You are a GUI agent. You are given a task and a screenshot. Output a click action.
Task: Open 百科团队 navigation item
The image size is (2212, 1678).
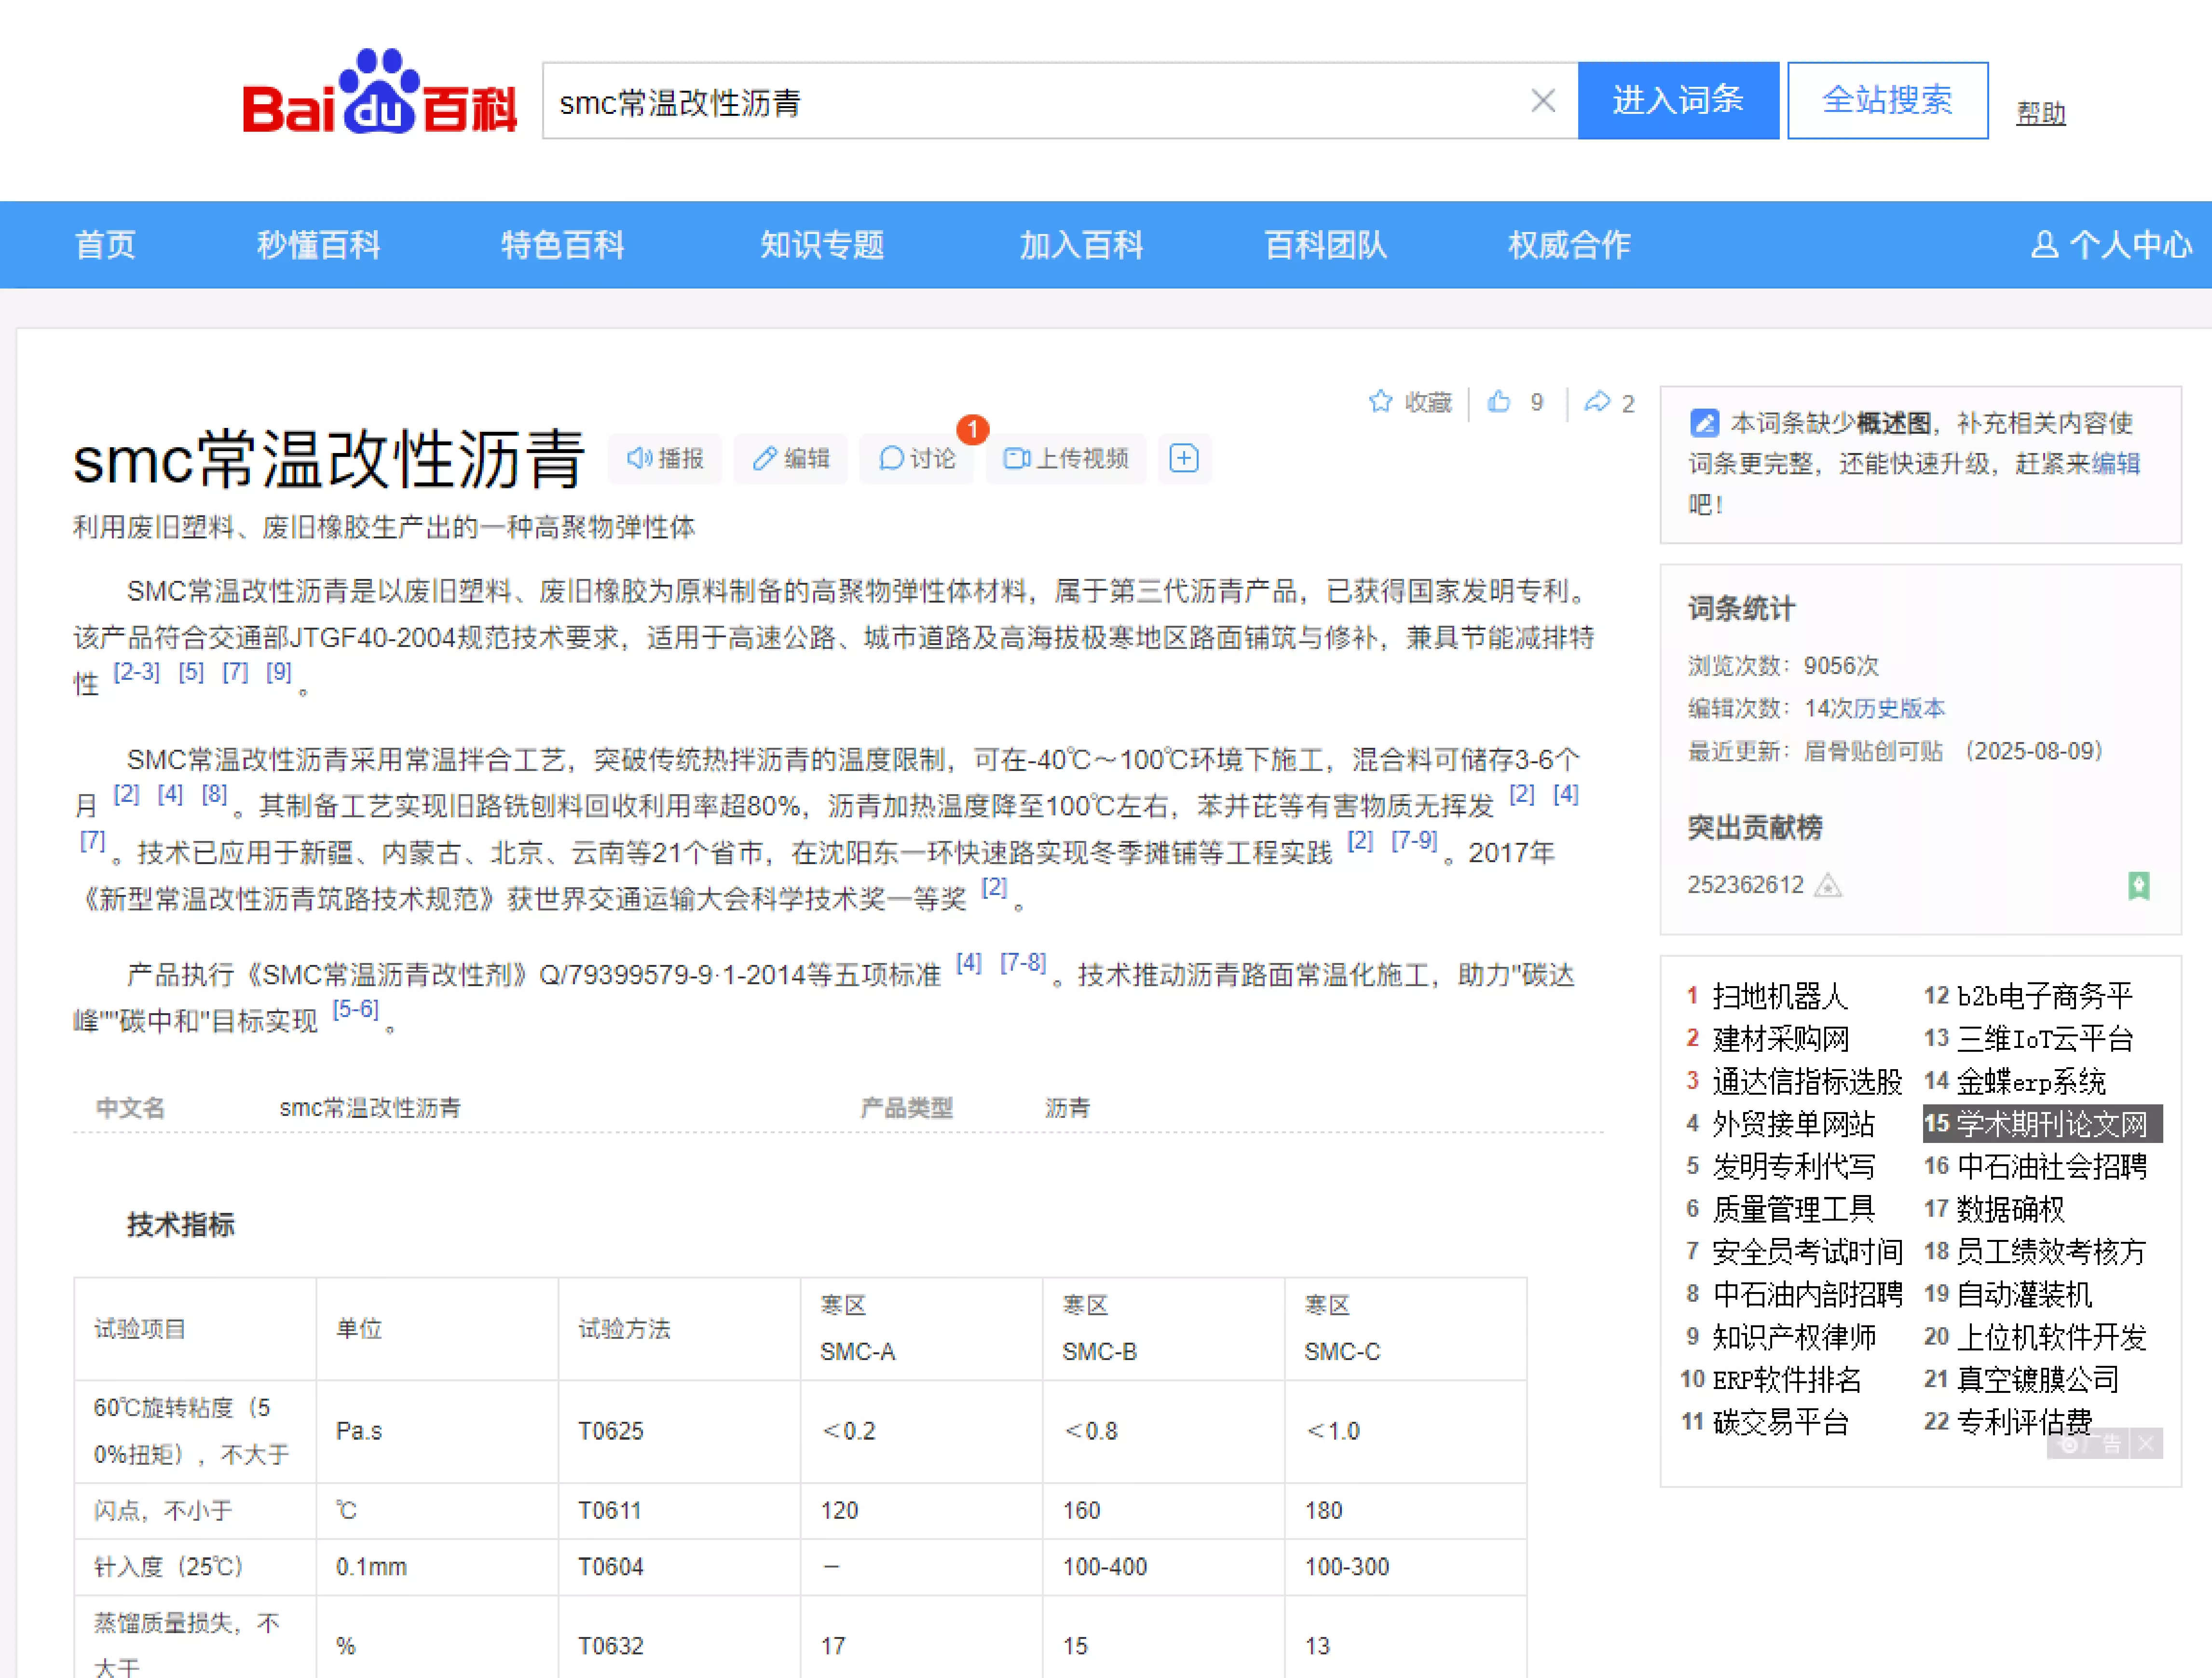tap(1325, 245)
